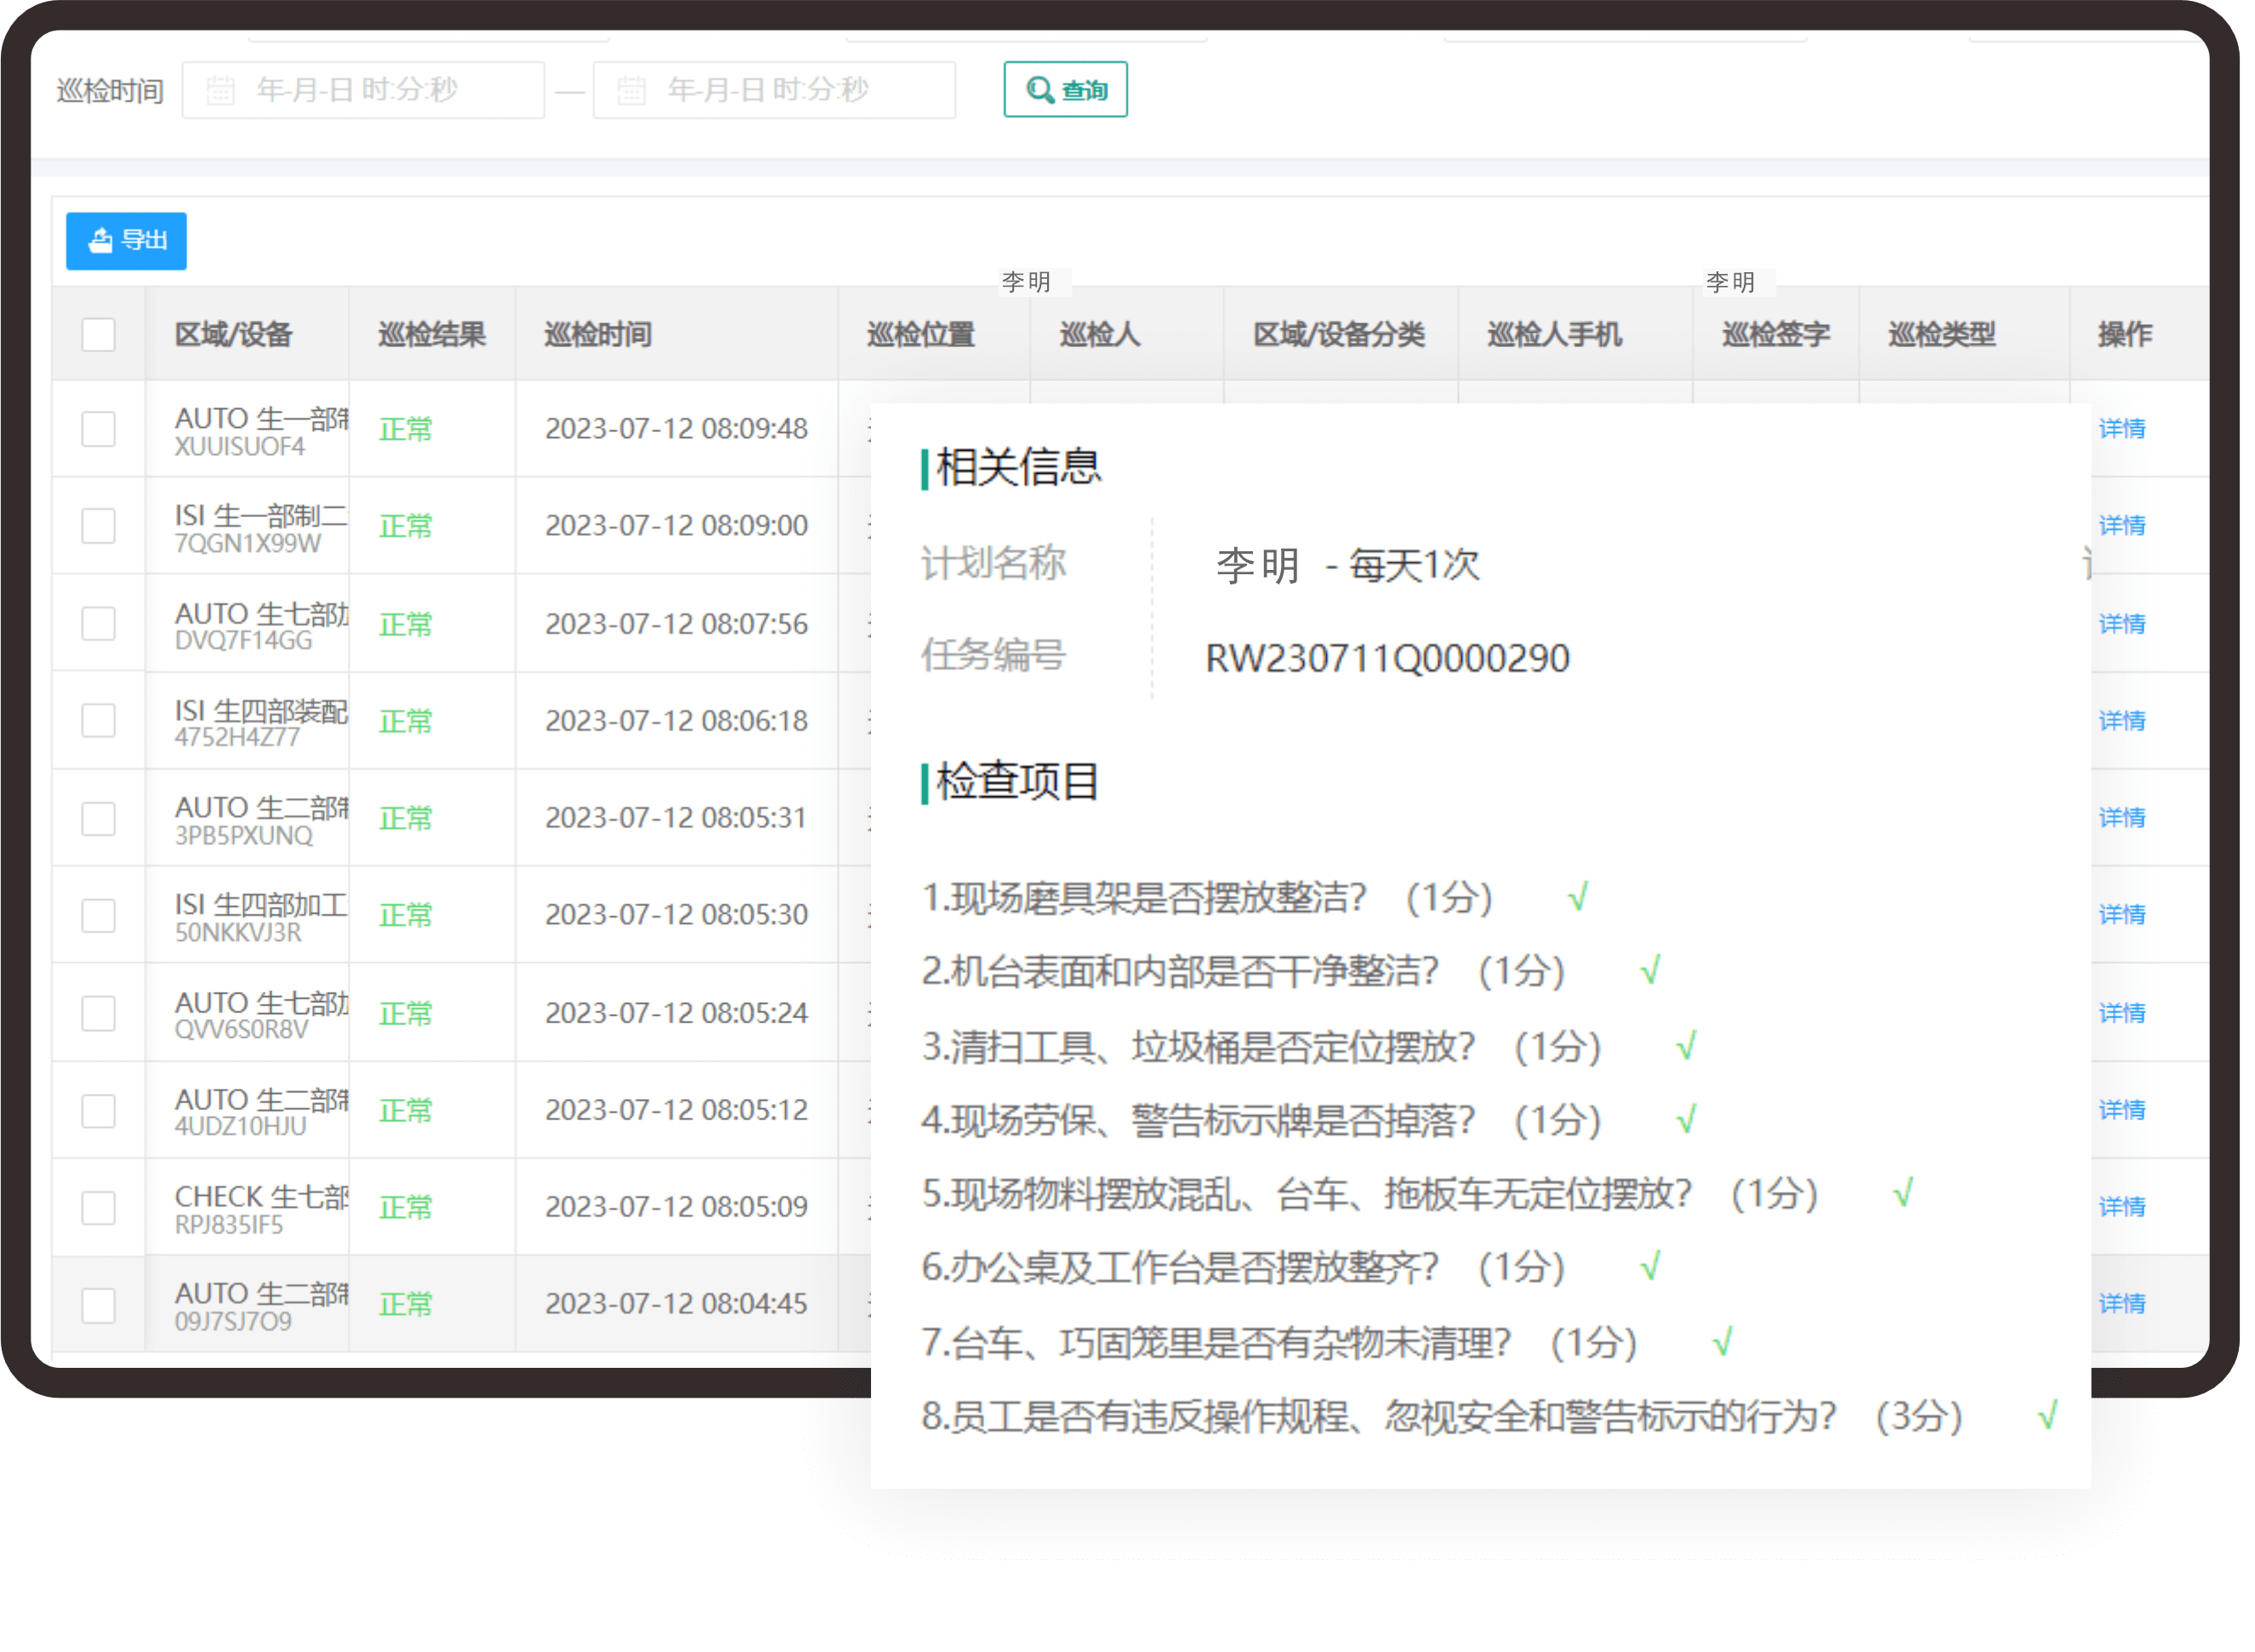Image resolution: width=2255 pixels, height=1652 pixels.
Task: Check the row for RPJ835IF5 device
Action: [x=98, y=1208]
